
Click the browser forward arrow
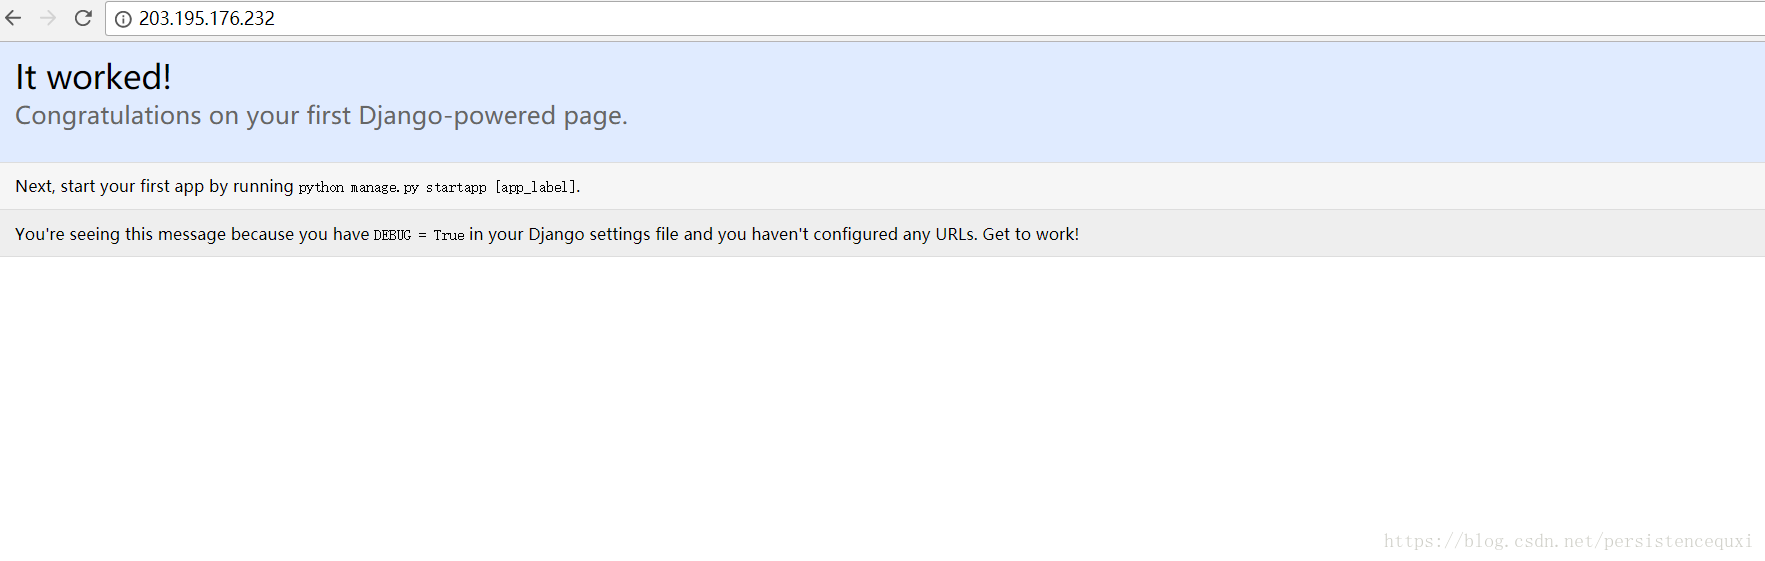pyautogui.click(x=48, y=18)
